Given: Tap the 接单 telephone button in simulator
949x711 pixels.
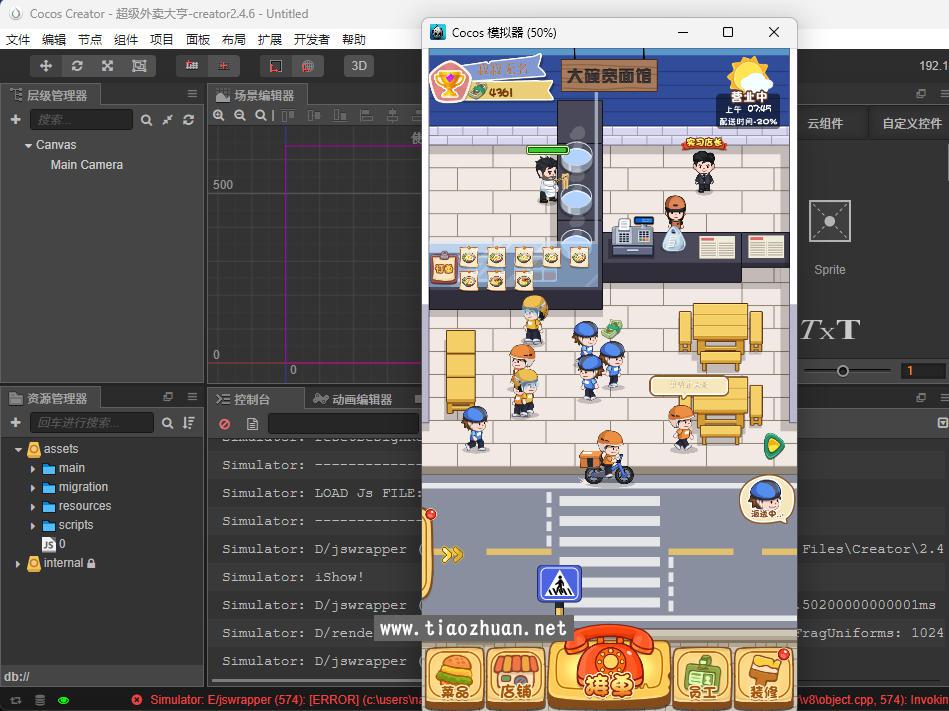Looking at the screenshot, I should click(609, 666).
